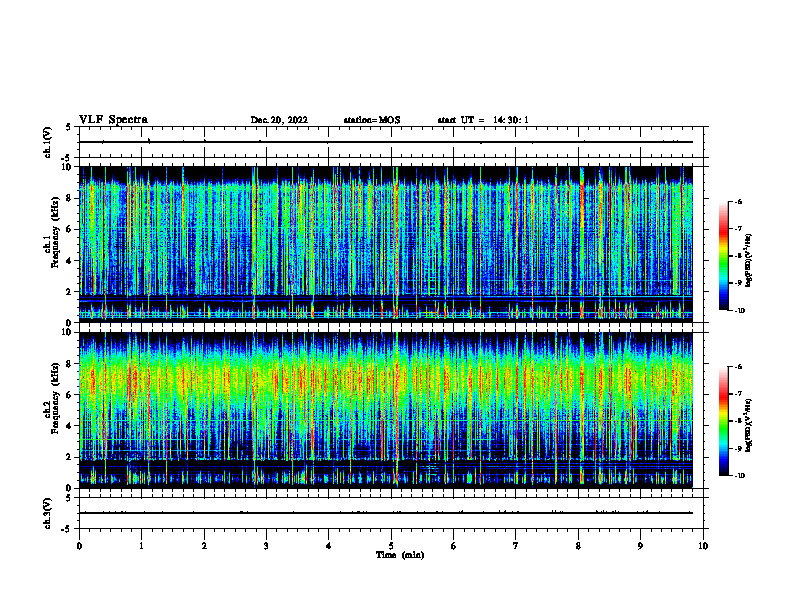Click ch.1 frequency tick label "8"
The width and height of the screenshot is (792, 612).
pos(70,198)
